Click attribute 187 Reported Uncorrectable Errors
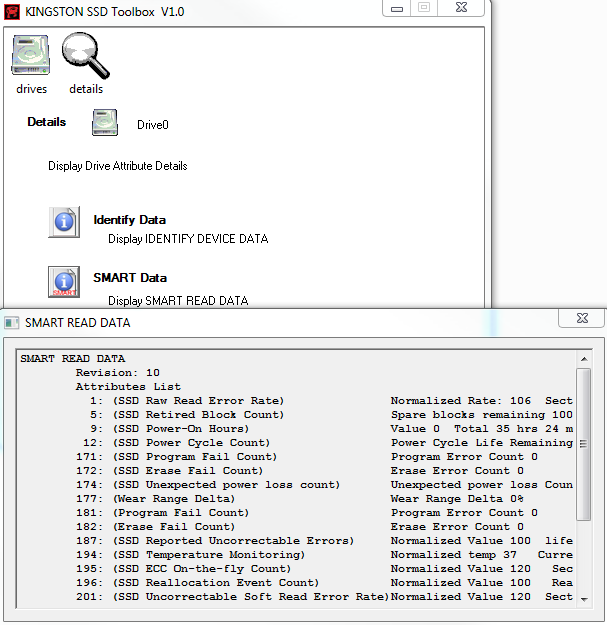 (215, 540)
